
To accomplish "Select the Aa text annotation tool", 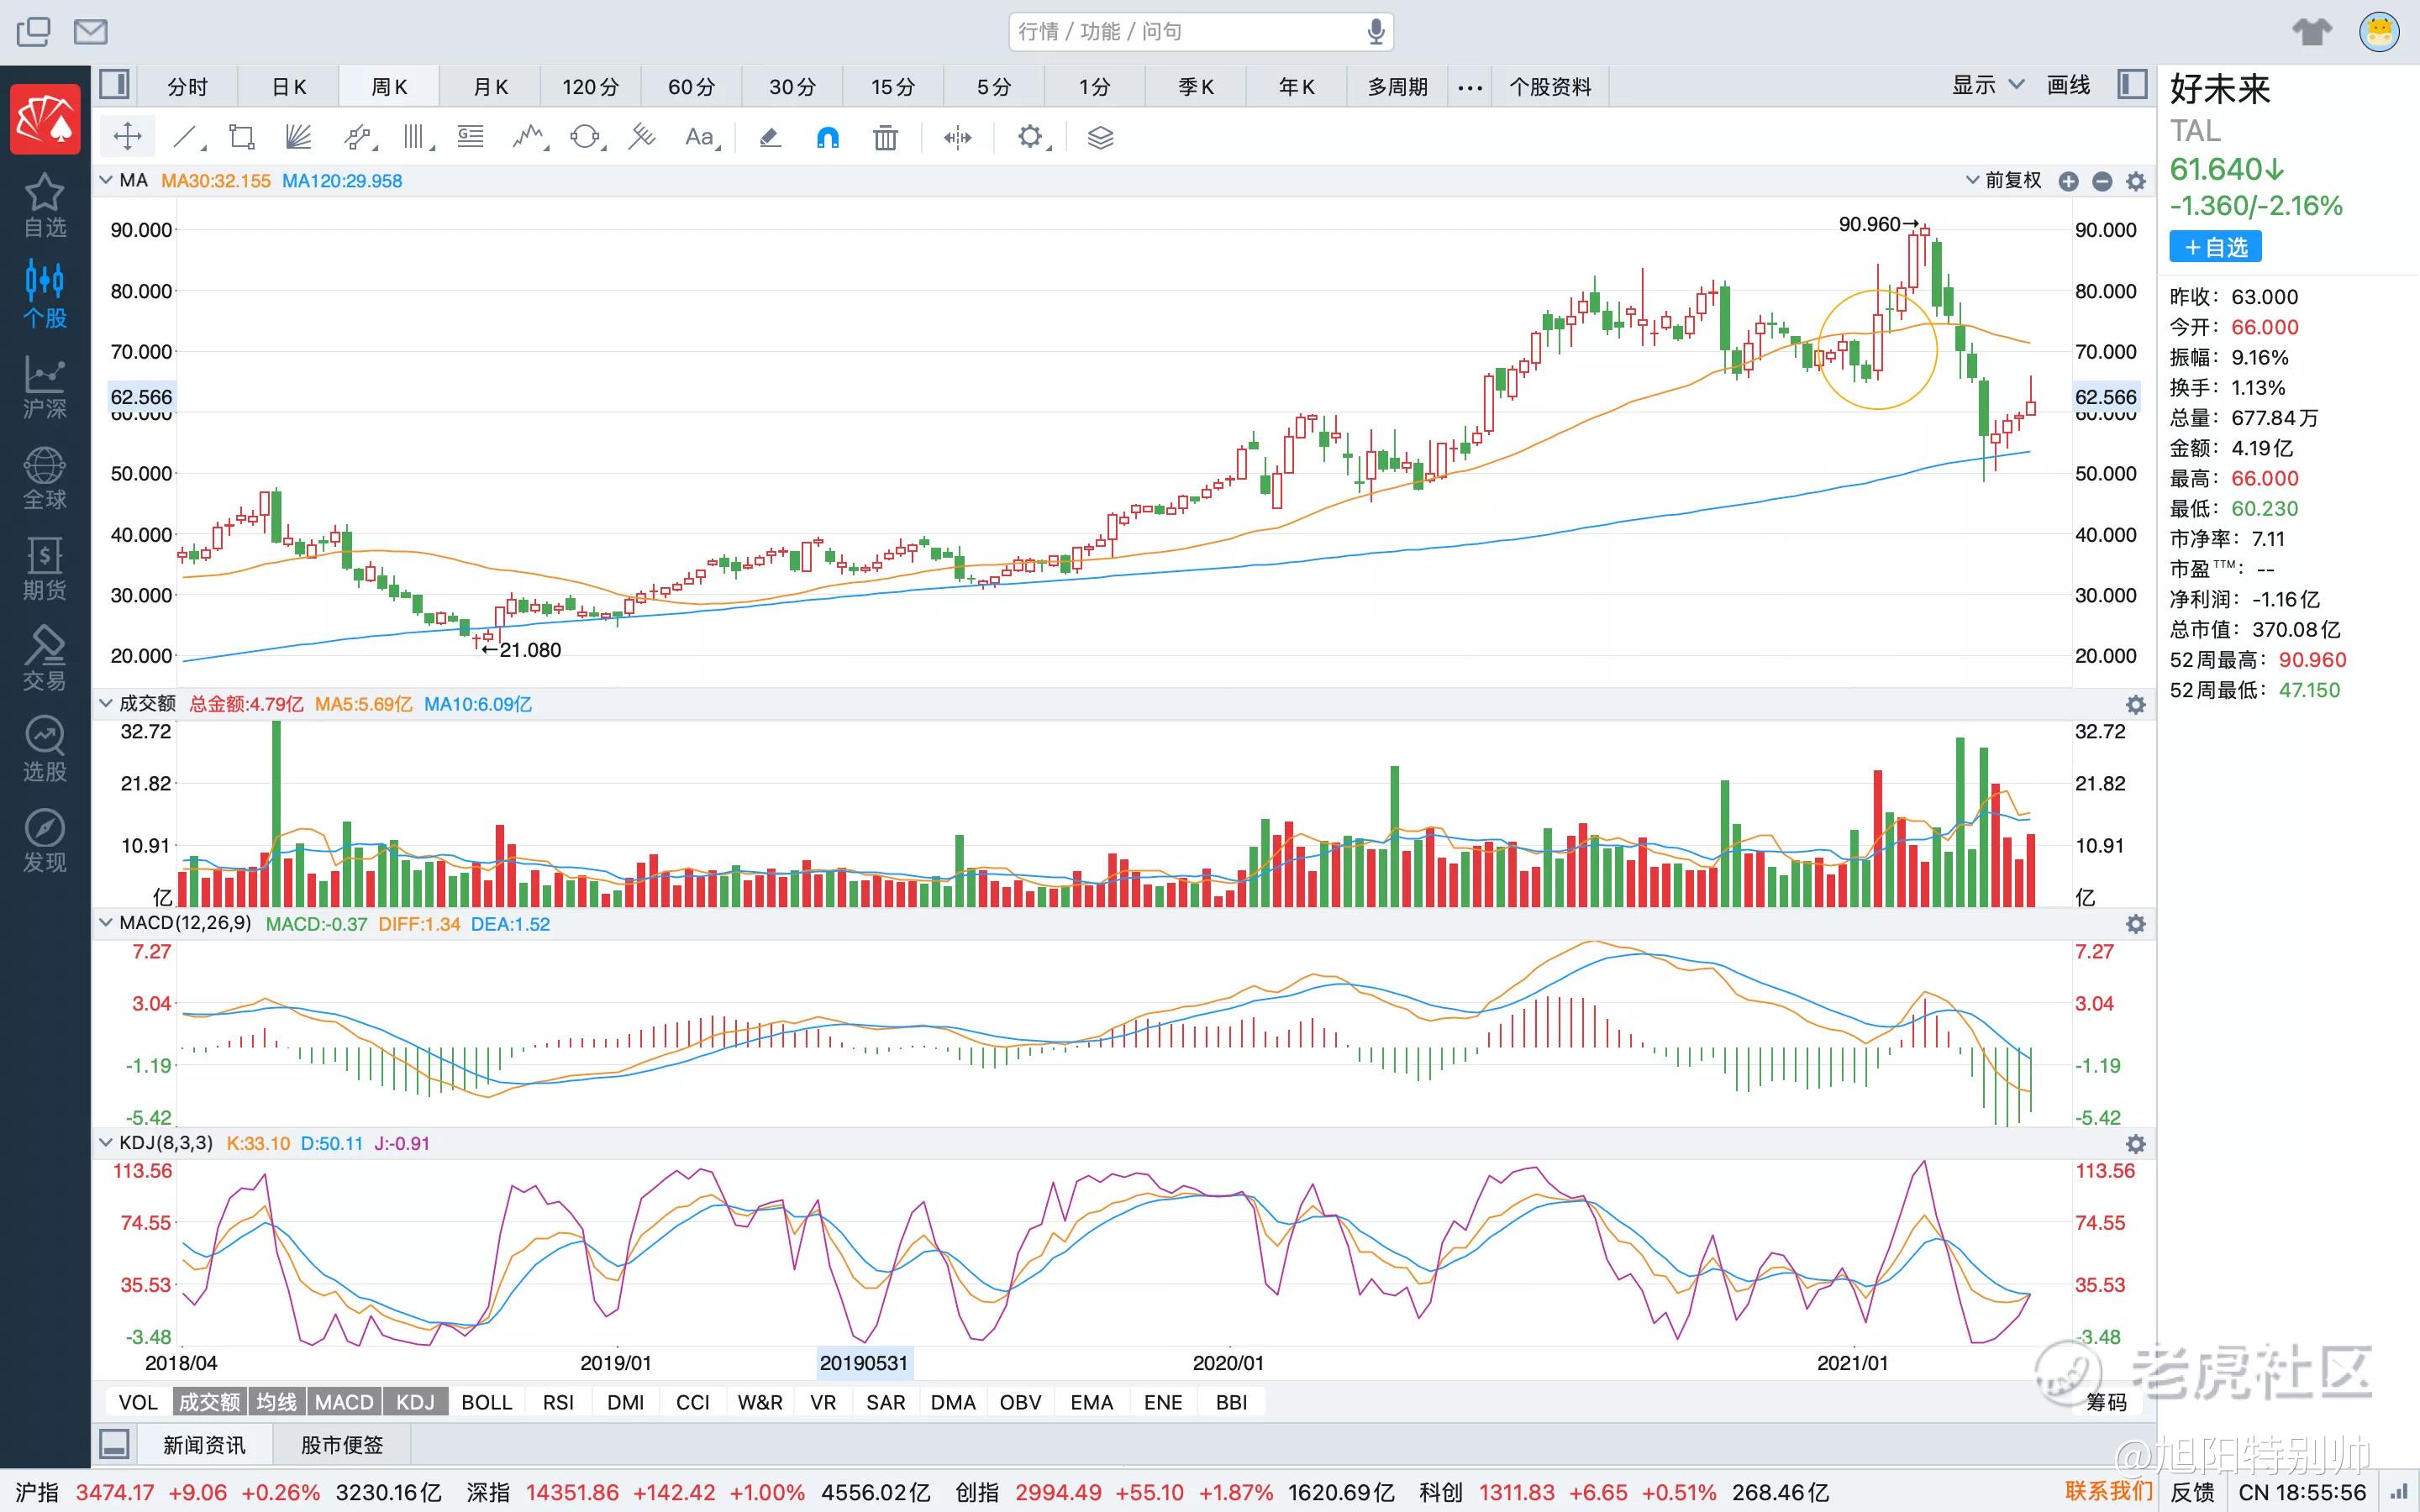I will pos(700,137).
